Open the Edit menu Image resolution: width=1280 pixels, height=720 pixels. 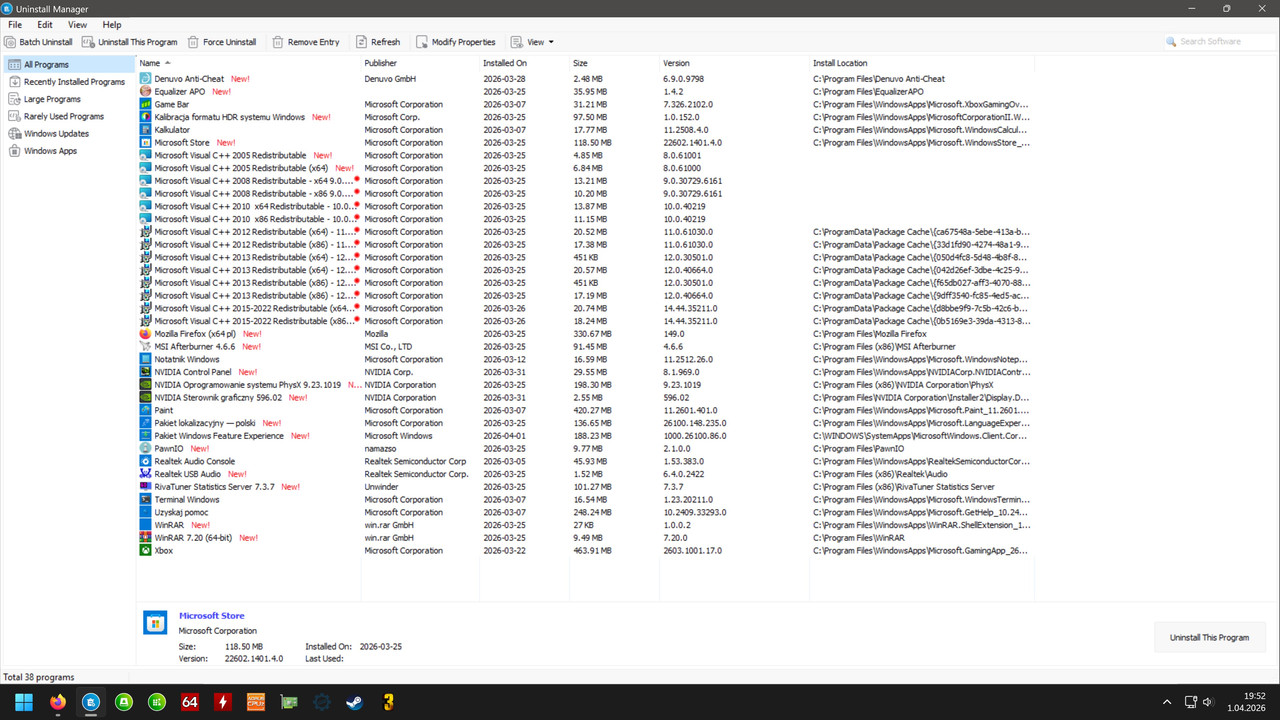(x=45, y=24)
